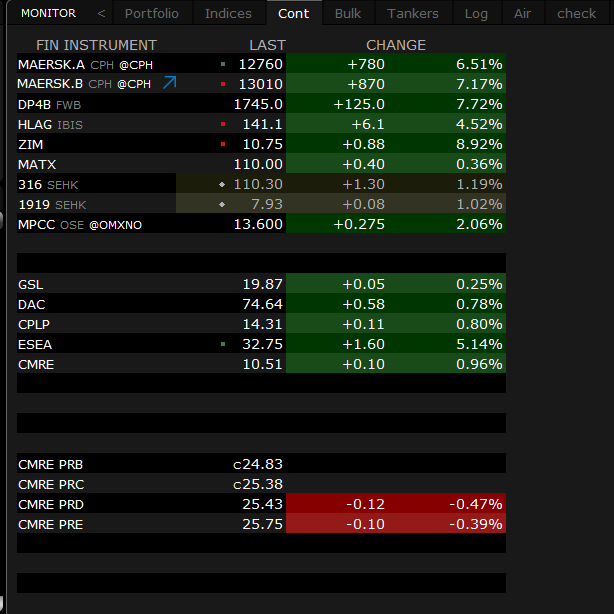The width and height of the screenshot is (614, 614).
Task: Select the MATX ticker
Action: click(x=37, y=164)
